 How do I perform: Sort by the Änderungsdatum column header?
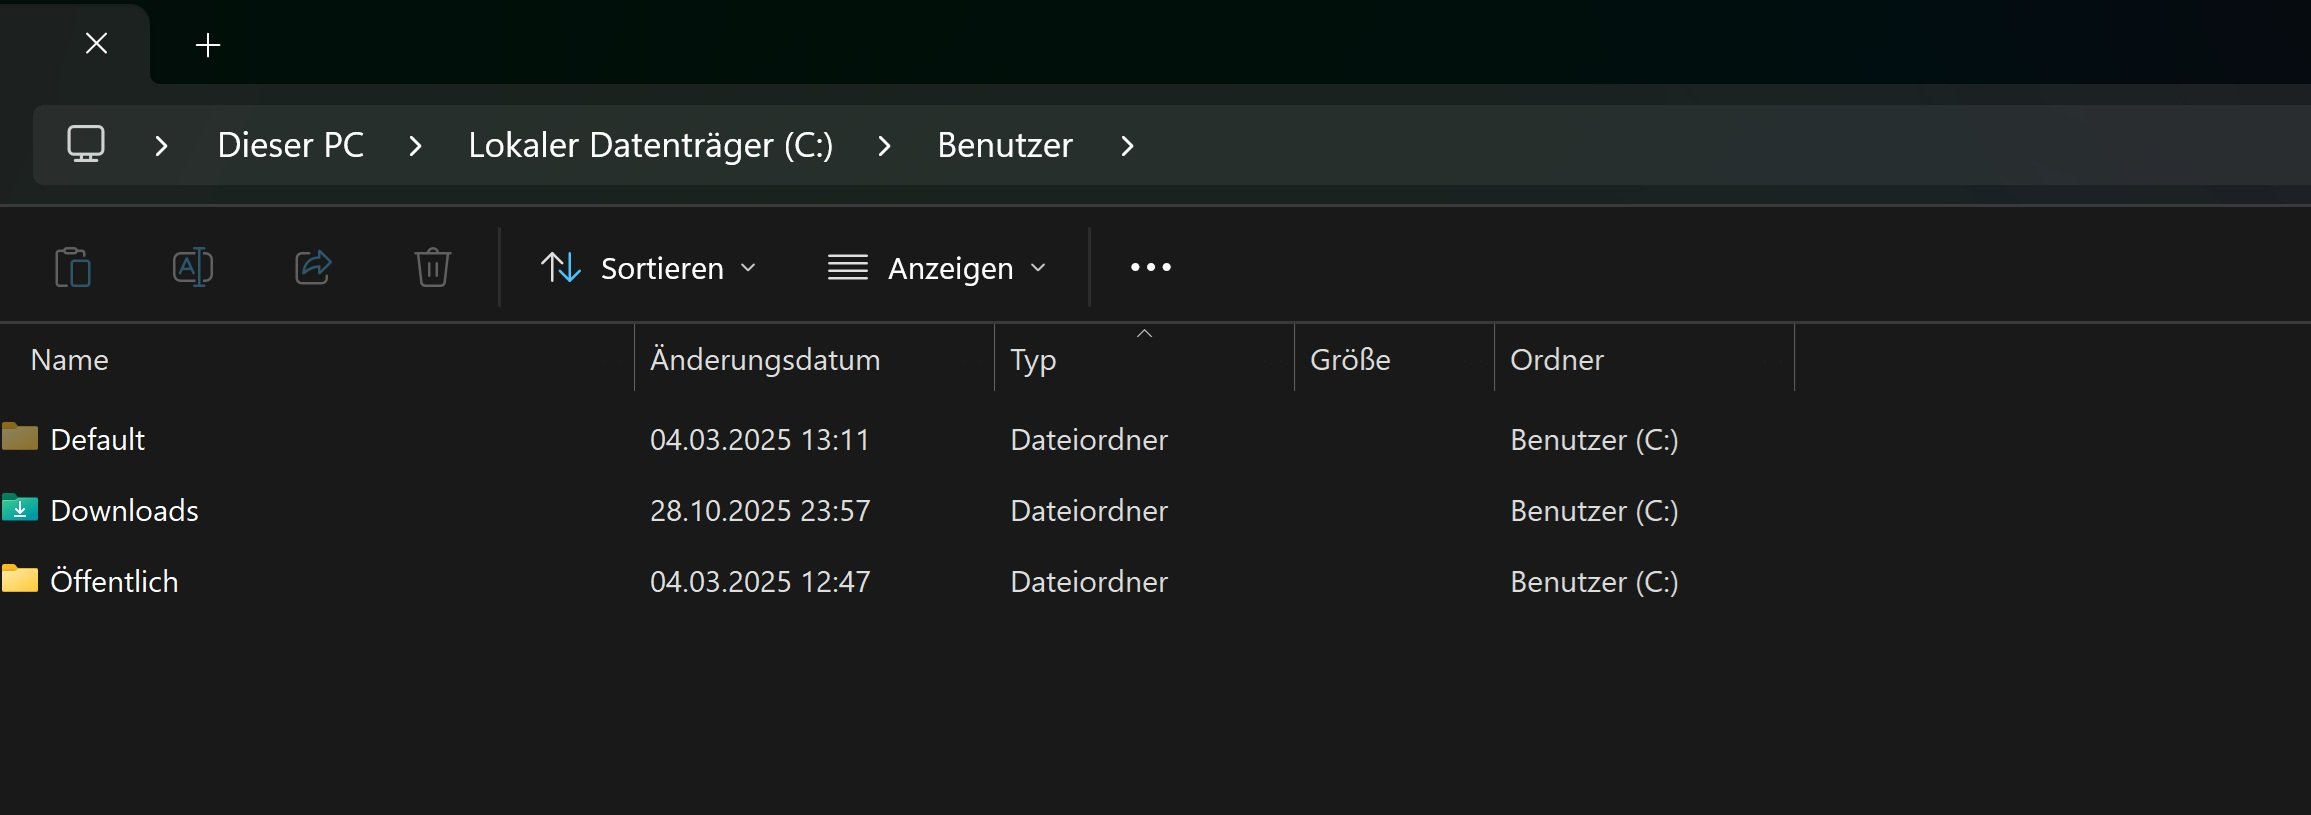pos(765,360)
